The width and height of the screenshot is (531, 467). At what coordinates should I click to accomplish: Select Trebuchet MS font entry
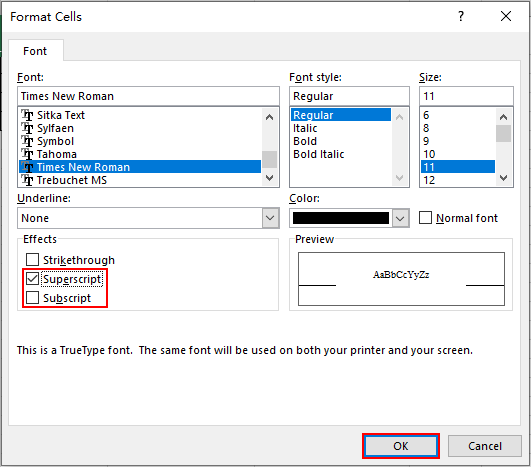[140, 180]
